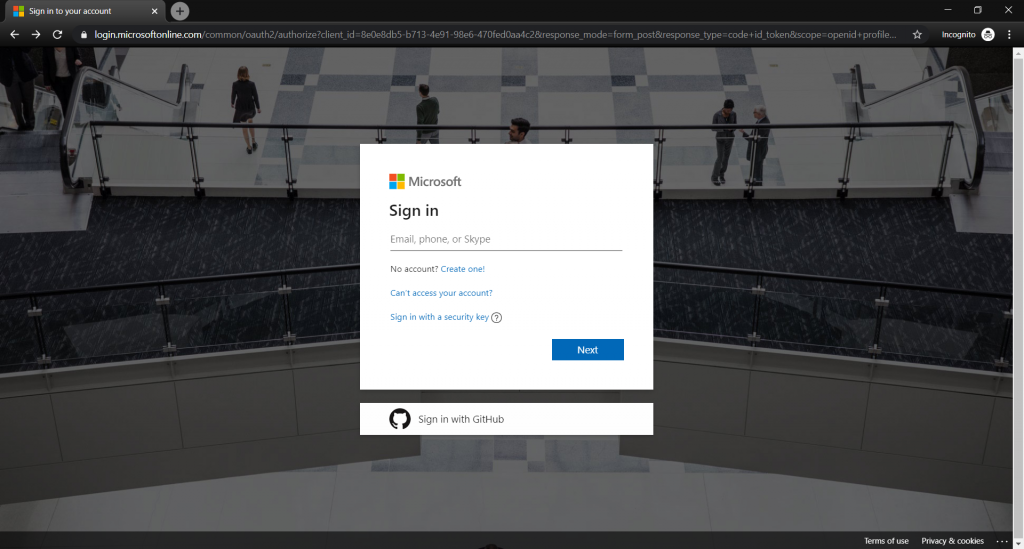Minimize the browser window
1024x549 pixels.
tap(948, 10)
